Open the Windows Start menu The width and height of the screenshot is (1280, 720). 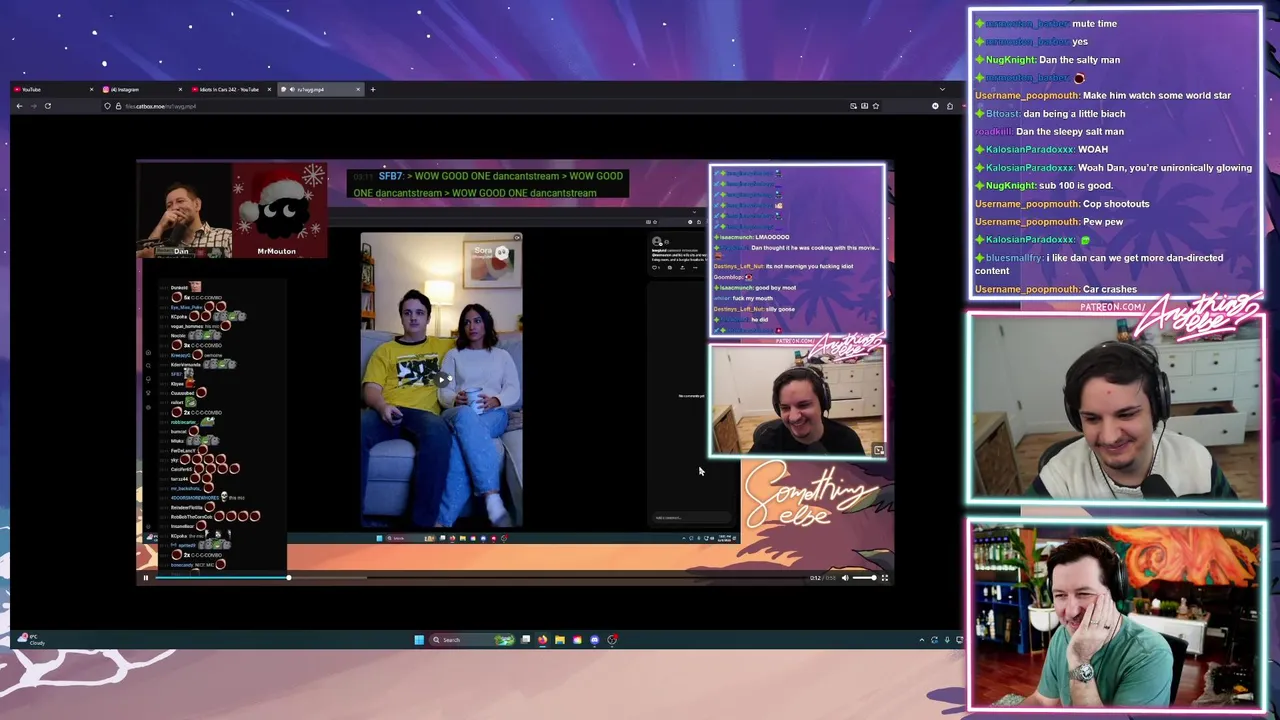[419, 640]
